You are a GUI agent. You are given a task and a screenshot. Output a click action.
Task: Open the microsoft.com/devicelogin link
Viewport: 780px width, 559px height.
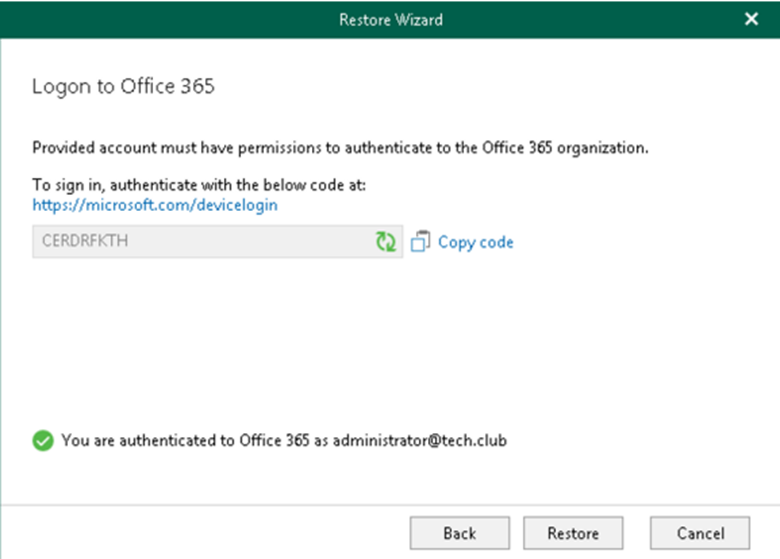tap(155, 205)
